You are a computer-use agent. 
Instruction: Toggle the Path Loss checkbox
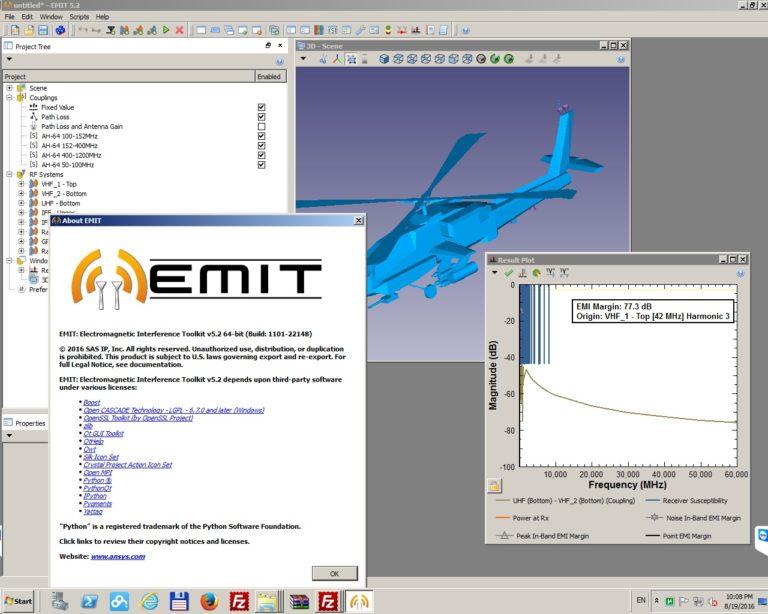[262, 117]
